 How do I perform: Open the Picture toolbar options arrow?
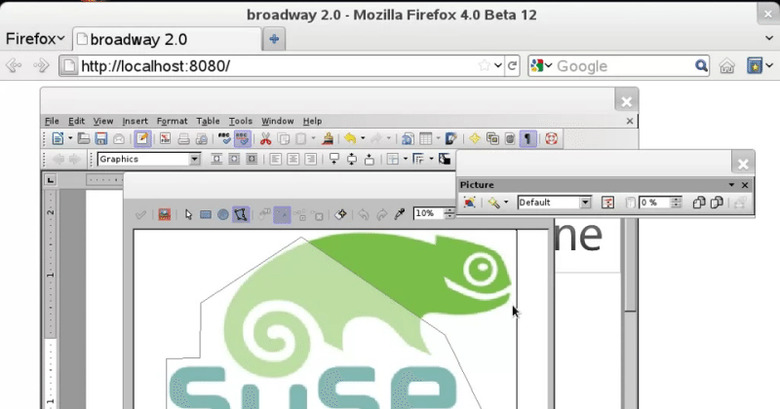pyautogui.click(x=731, y=185)
